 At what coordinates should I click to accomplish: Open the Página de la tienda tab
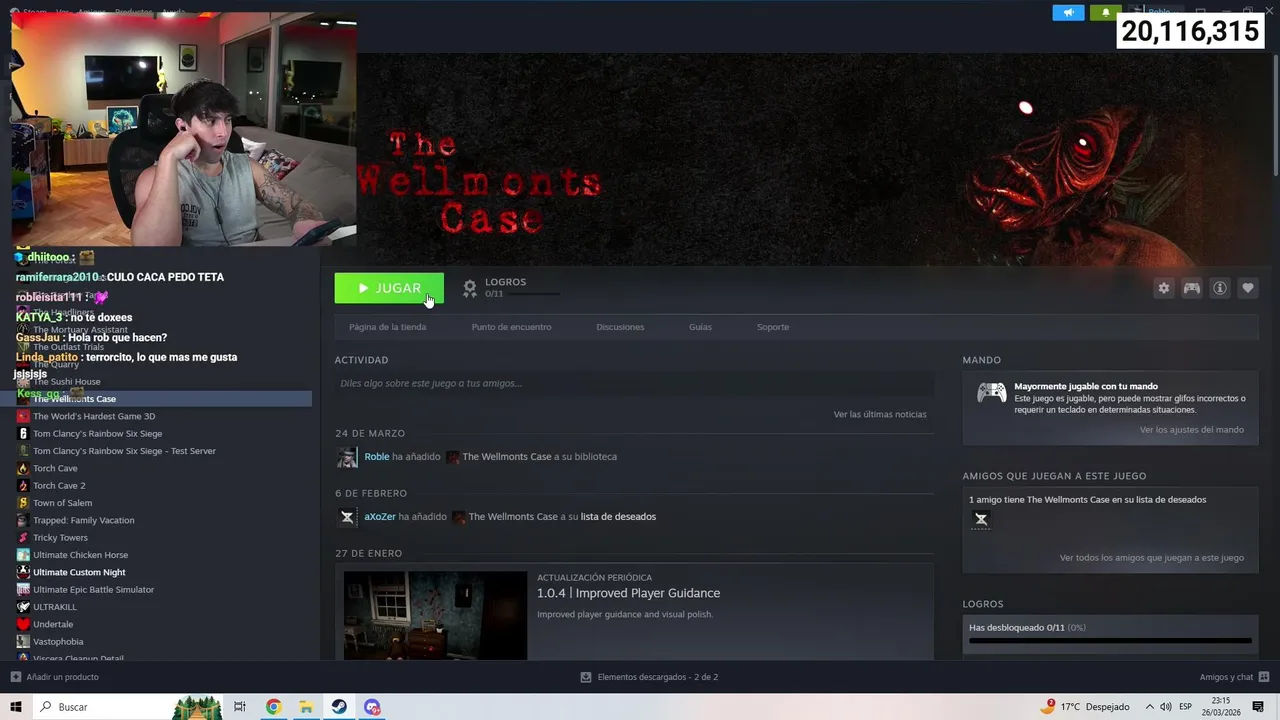pos(387,327)
